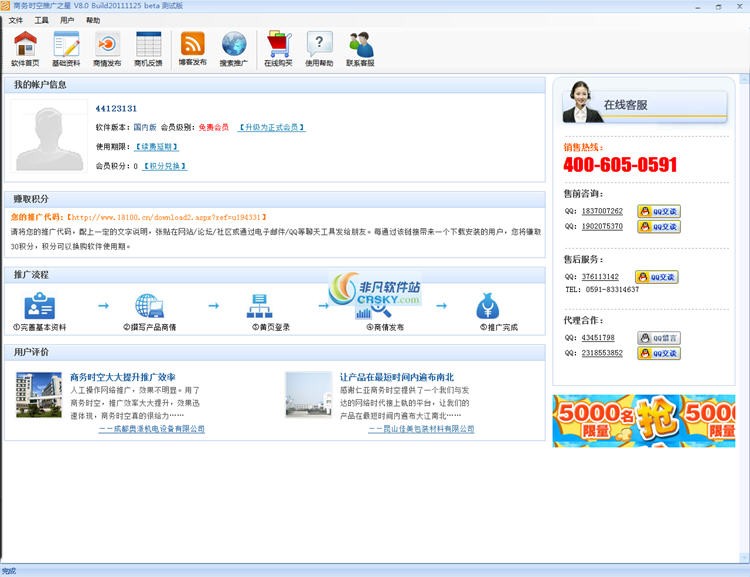
Task: Click the 在线客服 header banner
Action: click(645, 103)
